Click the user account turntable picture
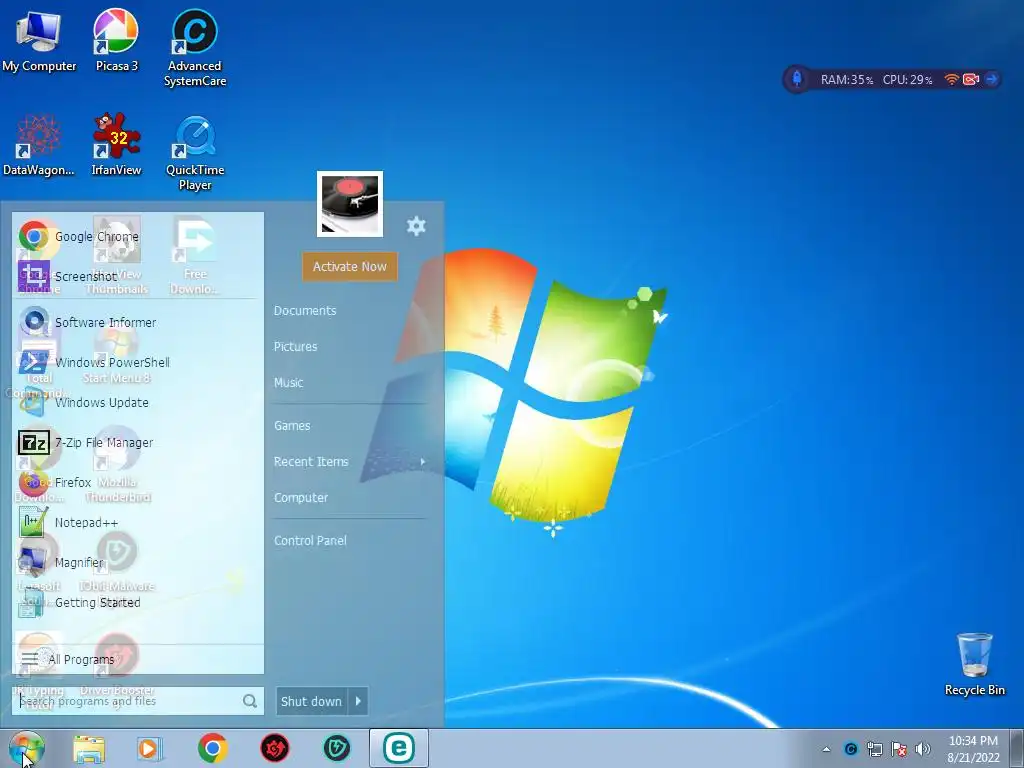This screenshot has width=1024, height=768. pyautogui.click(x=350, y=204)
